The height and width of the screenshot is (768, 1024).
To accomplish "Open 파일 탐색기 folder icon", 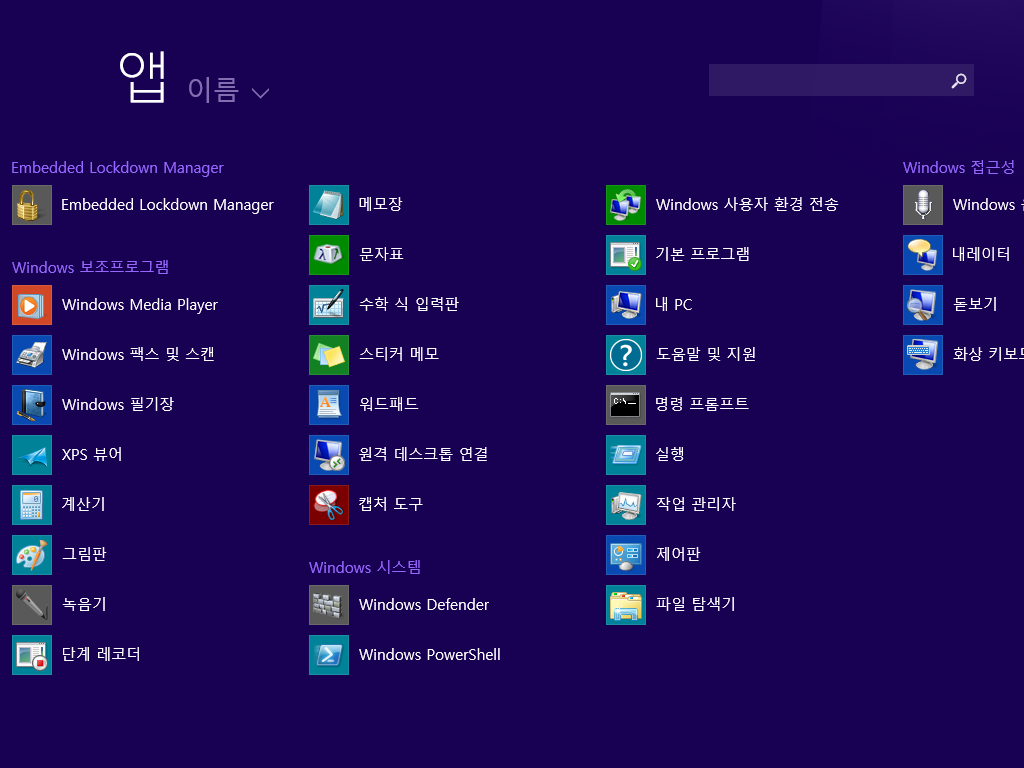I will click(626, 605).
